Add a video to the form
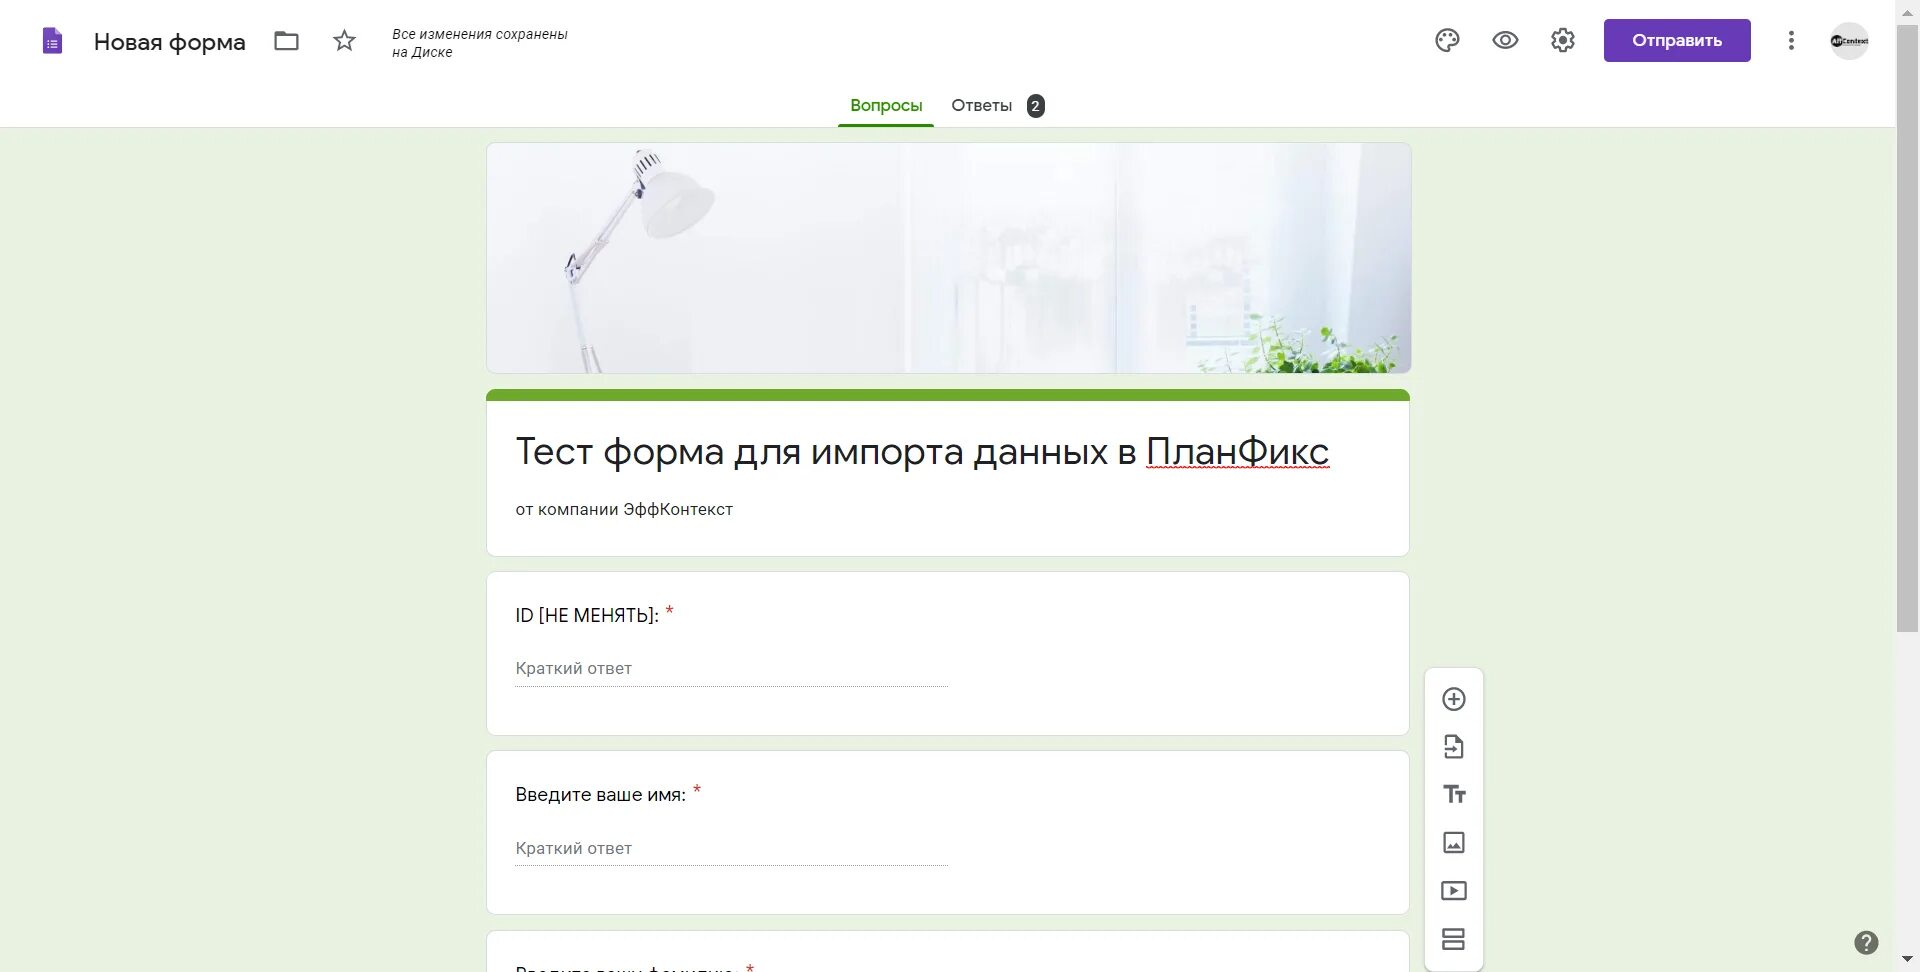Screen dimensions: 1920x972 click(x=1454, y=891)
